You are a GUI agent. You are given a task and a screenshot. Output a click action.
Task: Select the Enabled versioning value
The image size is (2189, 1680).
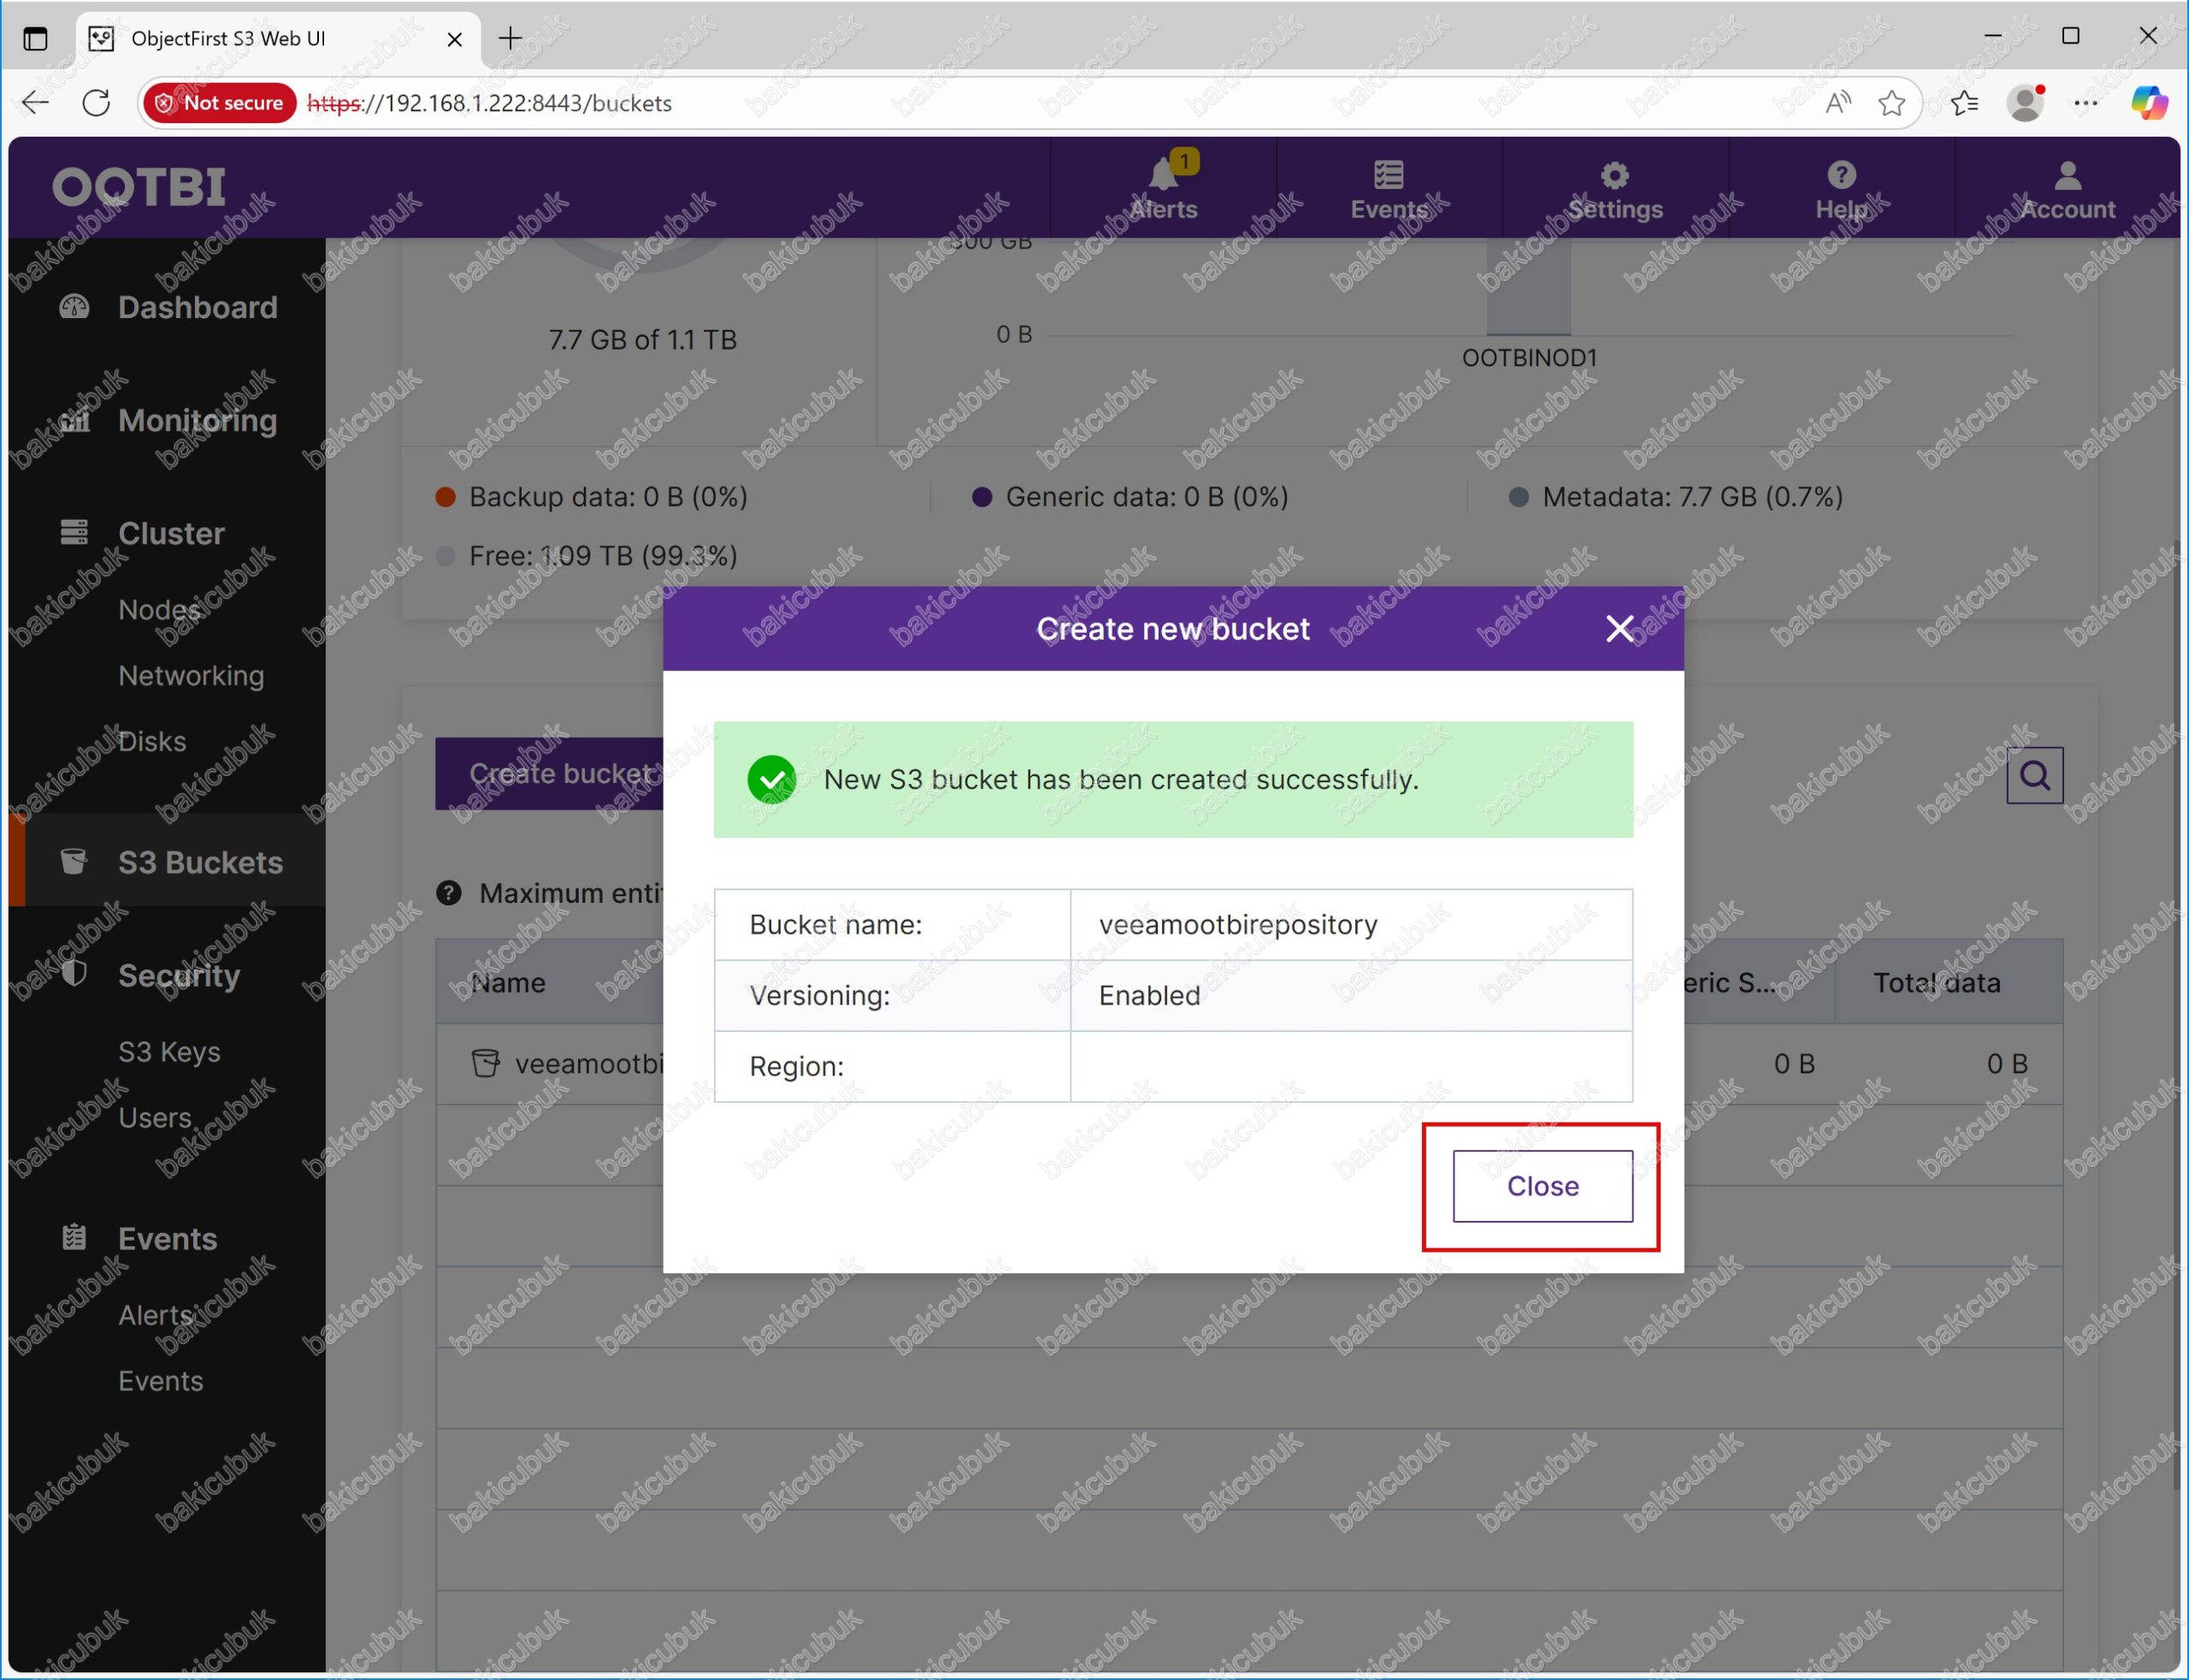coord(1149,996)
